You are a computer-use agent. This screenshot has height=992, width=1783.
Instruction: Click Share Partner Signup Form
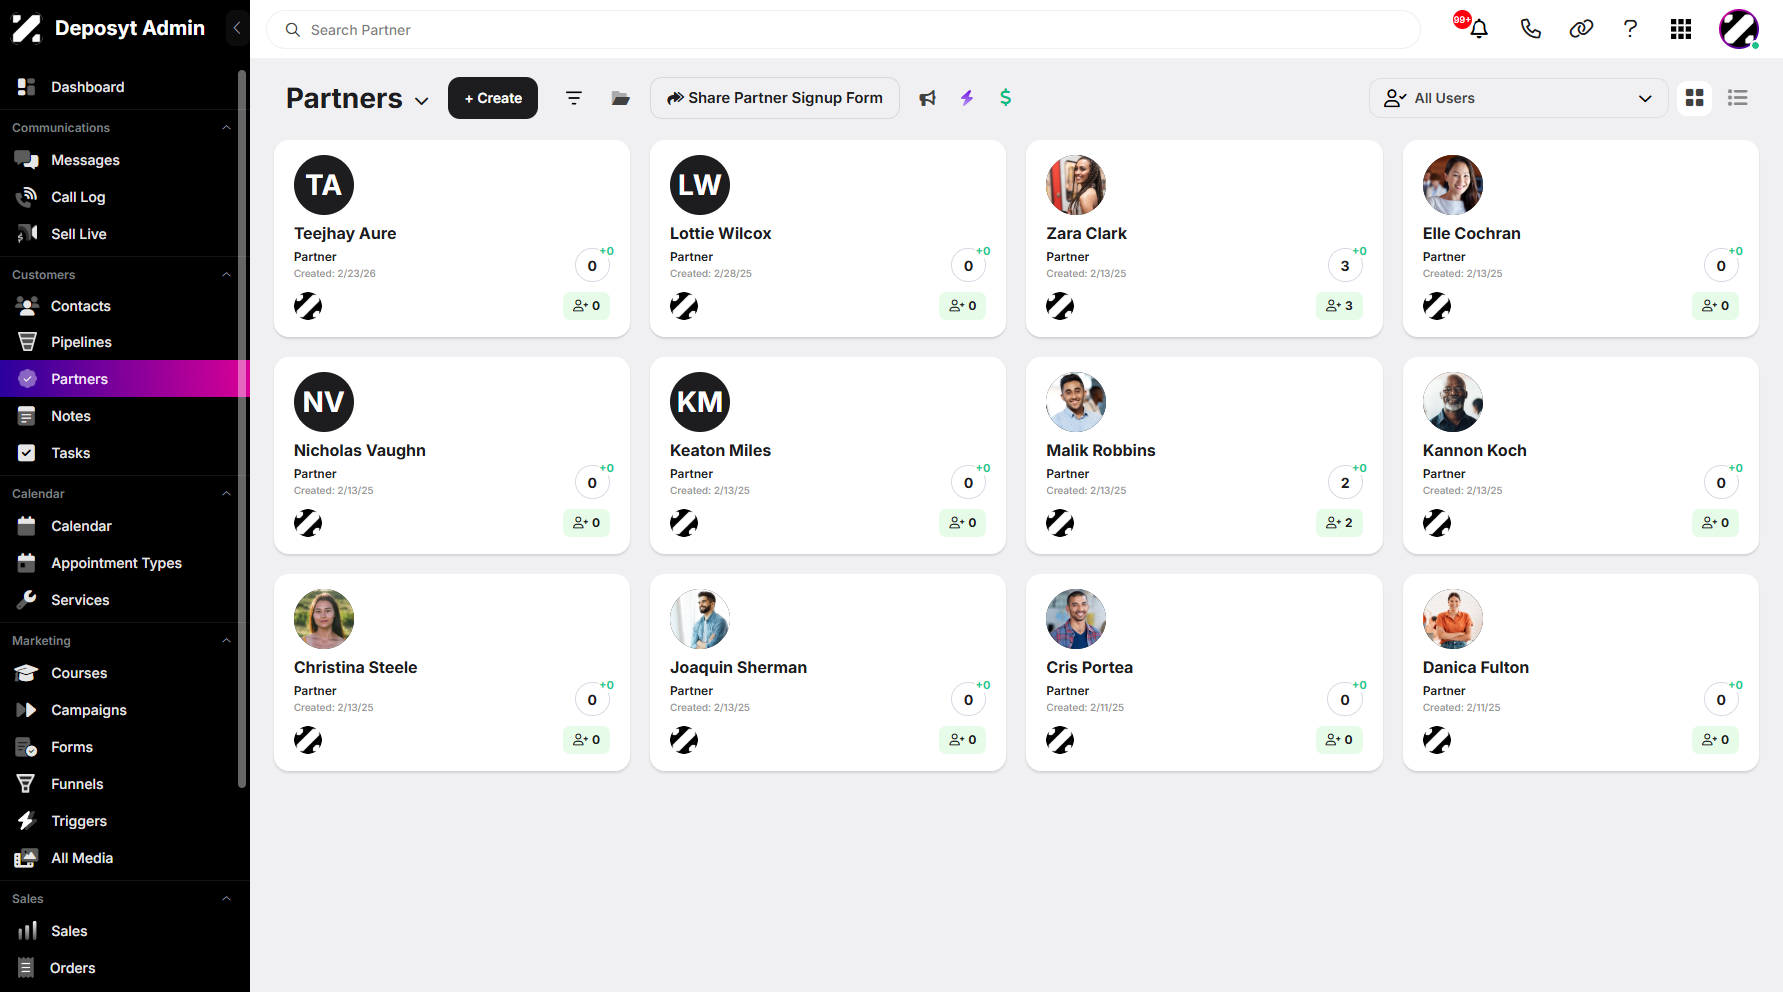[x=775, y=98]
